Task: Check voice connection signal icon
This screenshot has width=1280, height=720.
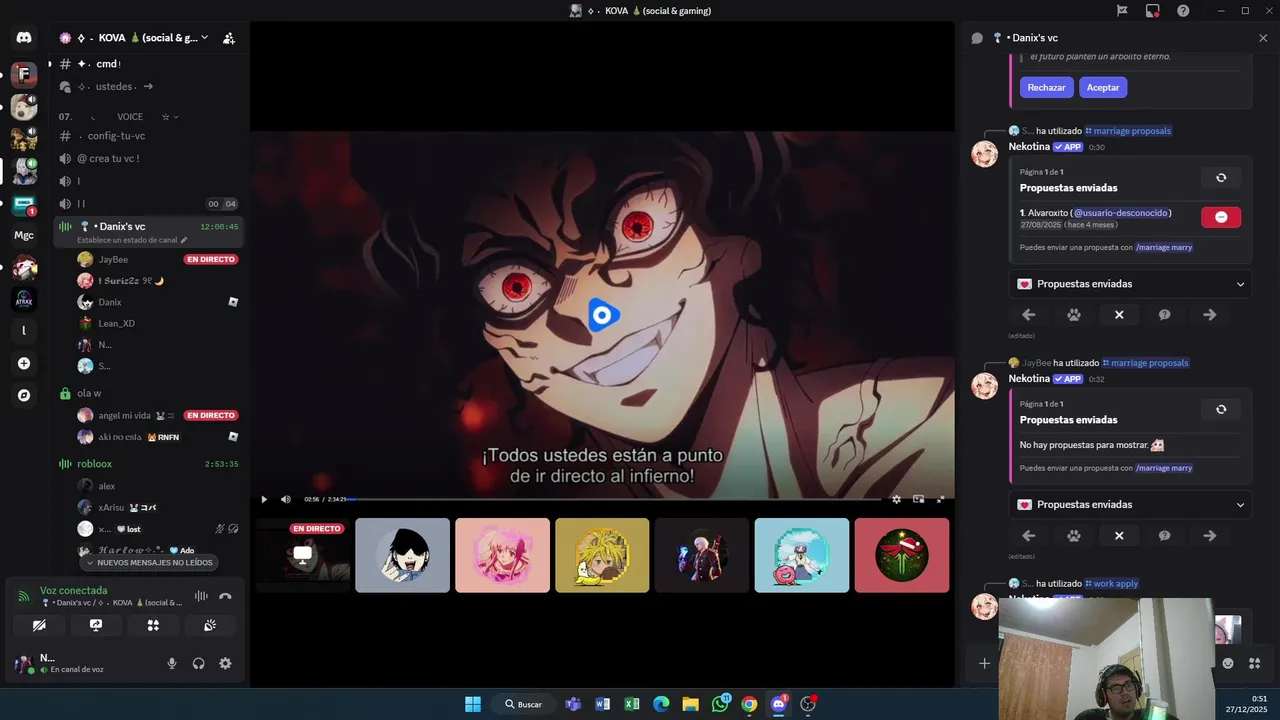Action: pos(24,596)
